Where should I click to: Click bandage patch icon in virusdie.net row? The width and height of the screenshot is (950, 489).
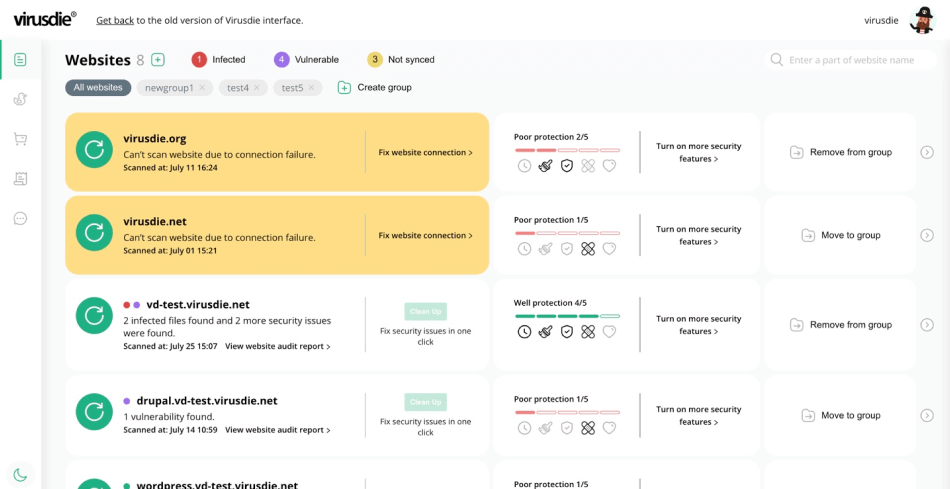tap(588, 248)
